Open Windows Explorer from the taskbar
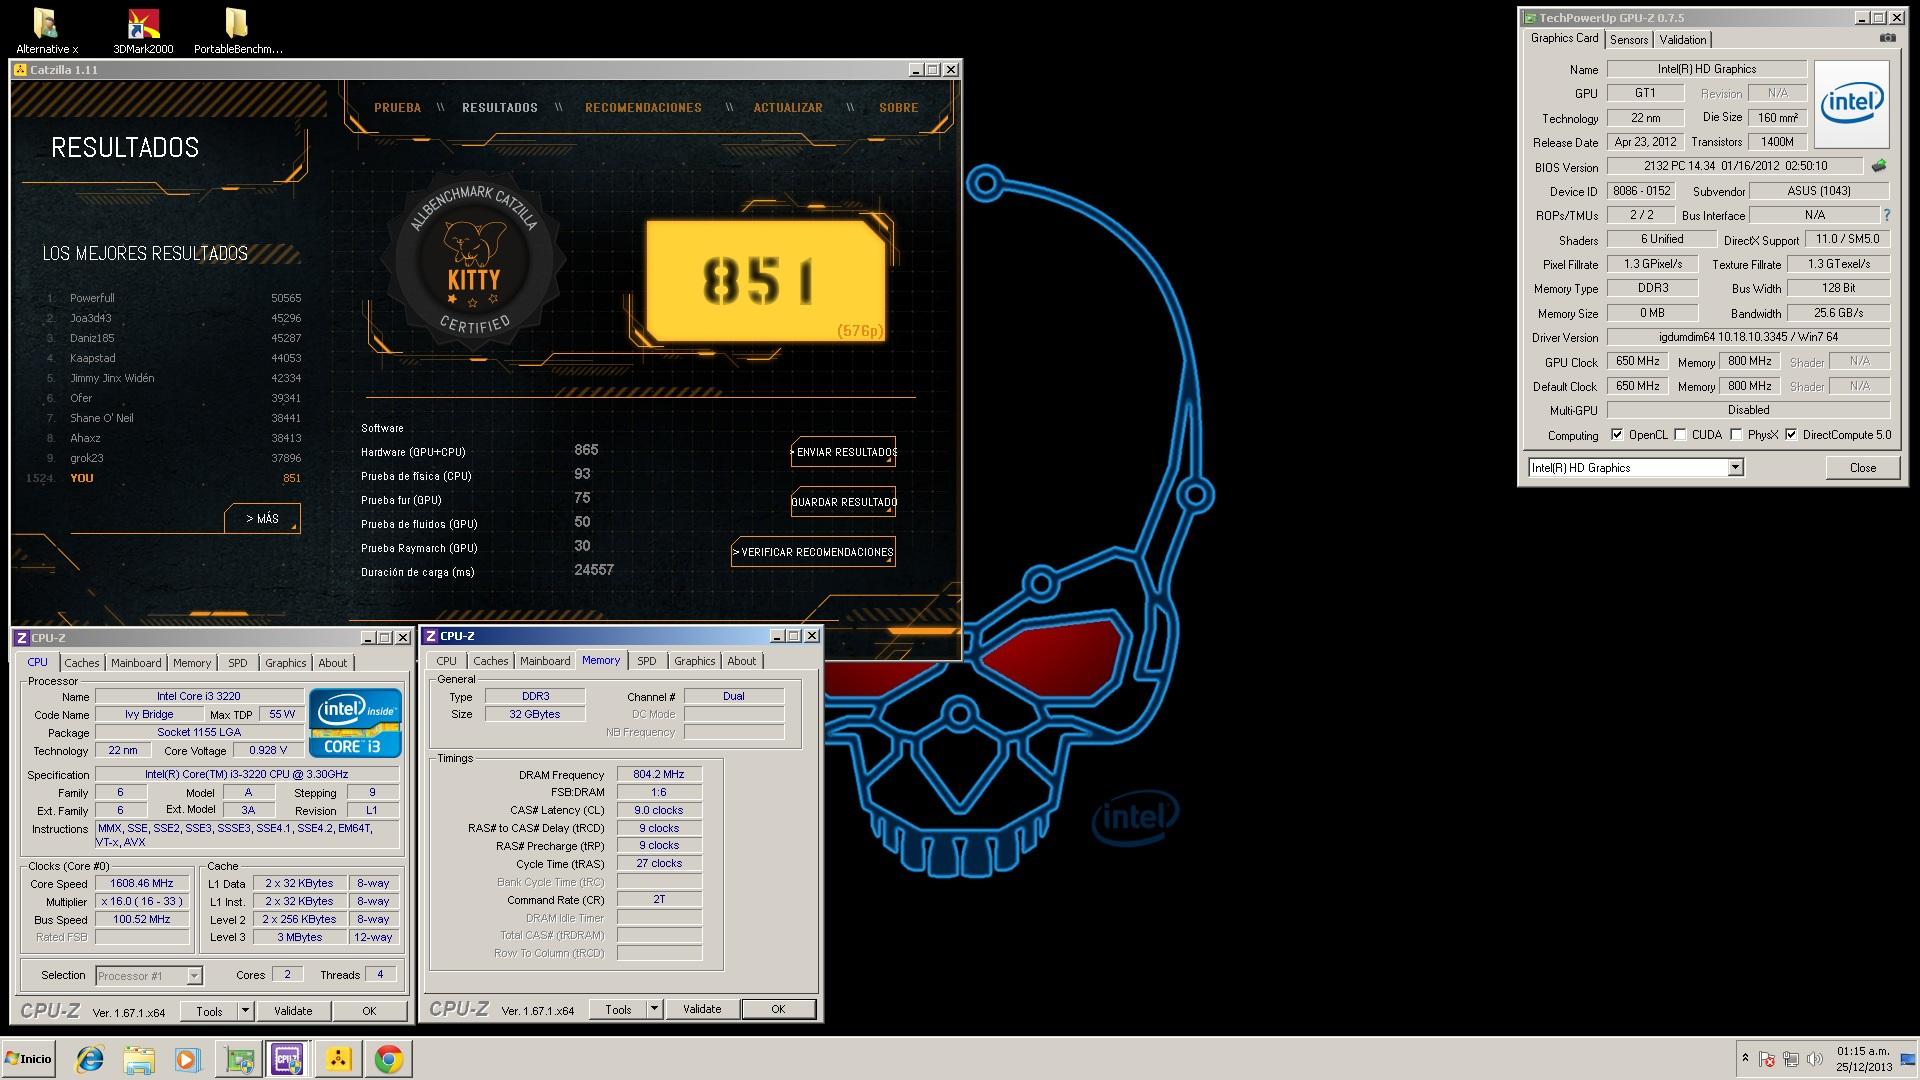This screenshot has height=1080, width=1920. pos(139,1059)
